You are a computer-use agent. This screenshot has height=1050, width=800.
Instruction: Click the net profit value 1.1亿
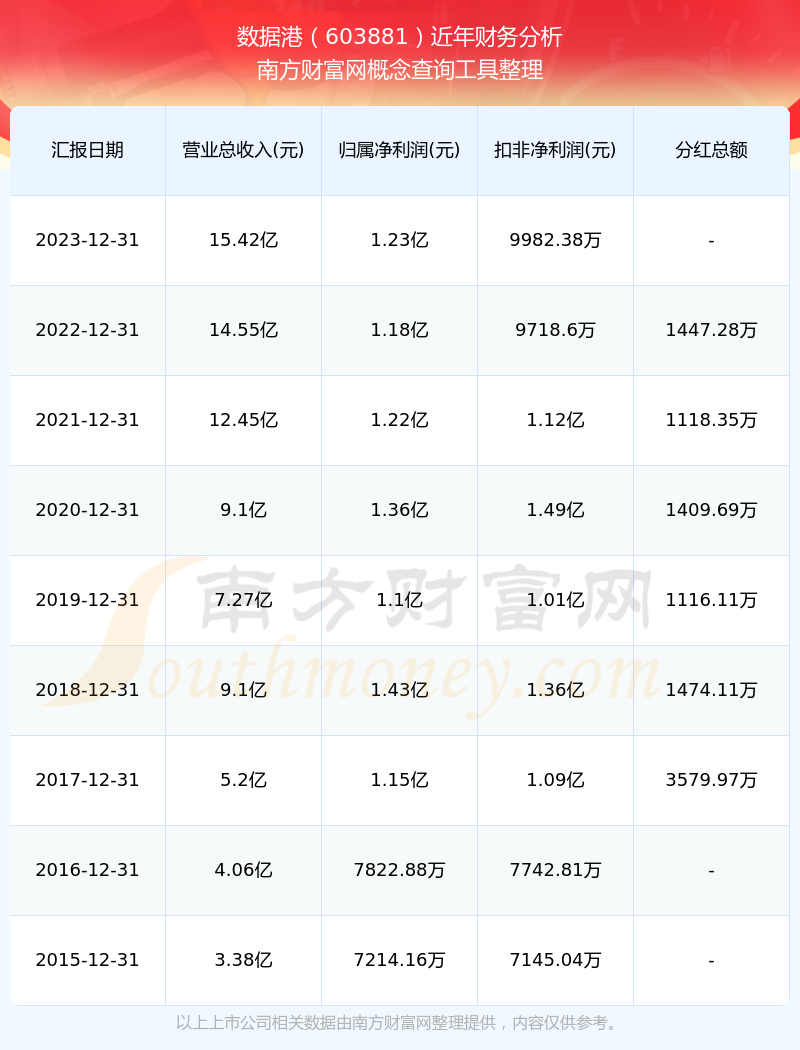pyautogui.click(x=400, y=600)
